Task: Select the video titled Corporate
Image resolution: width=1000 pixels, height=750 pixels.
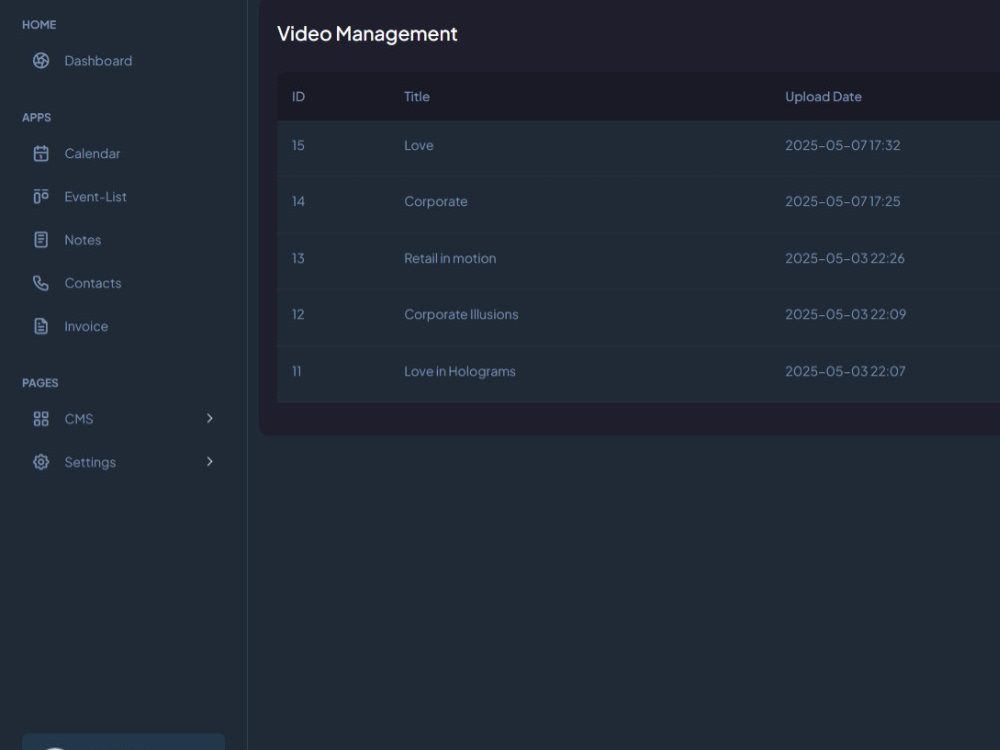Action: [x=436, y=202]
